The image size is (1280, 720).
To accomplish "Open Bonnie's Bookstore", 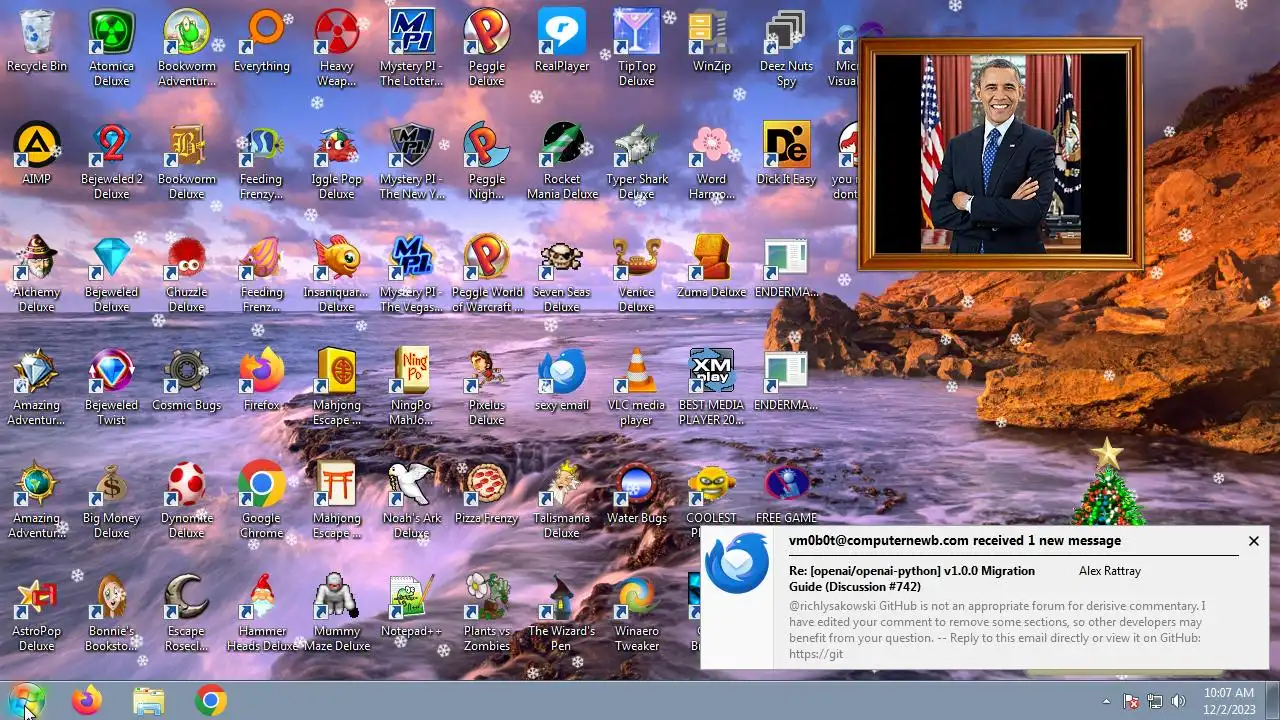I will coord(112,613).
